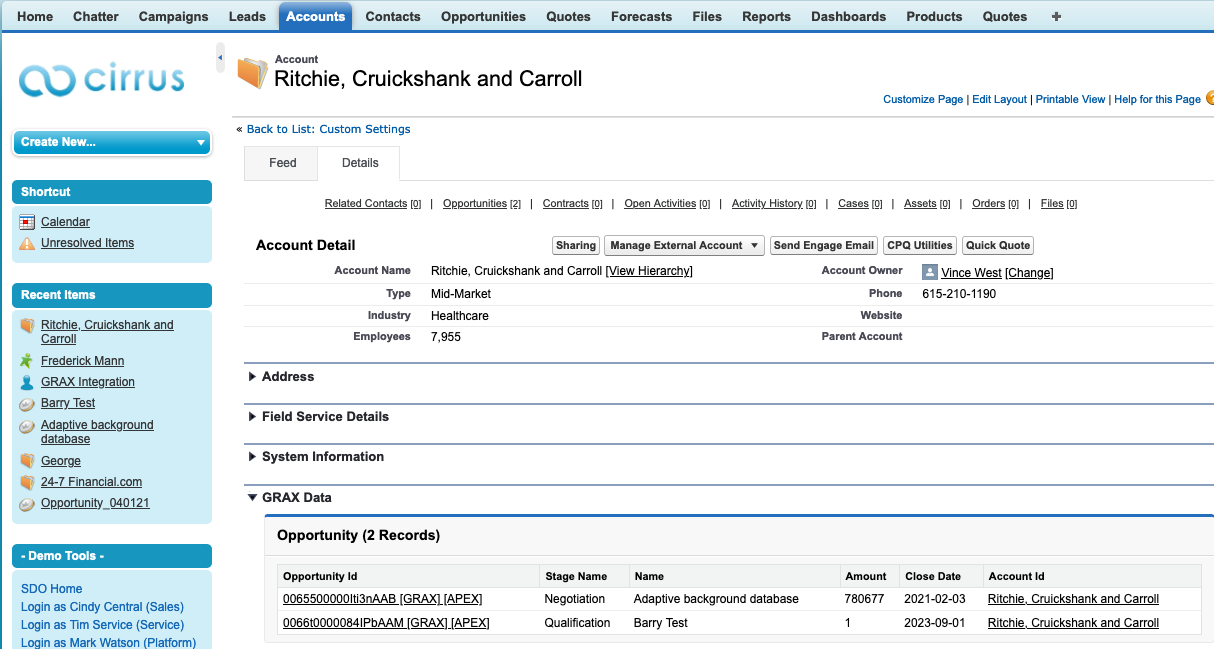Click the Cirrus logo

click(x=103, y=79)
